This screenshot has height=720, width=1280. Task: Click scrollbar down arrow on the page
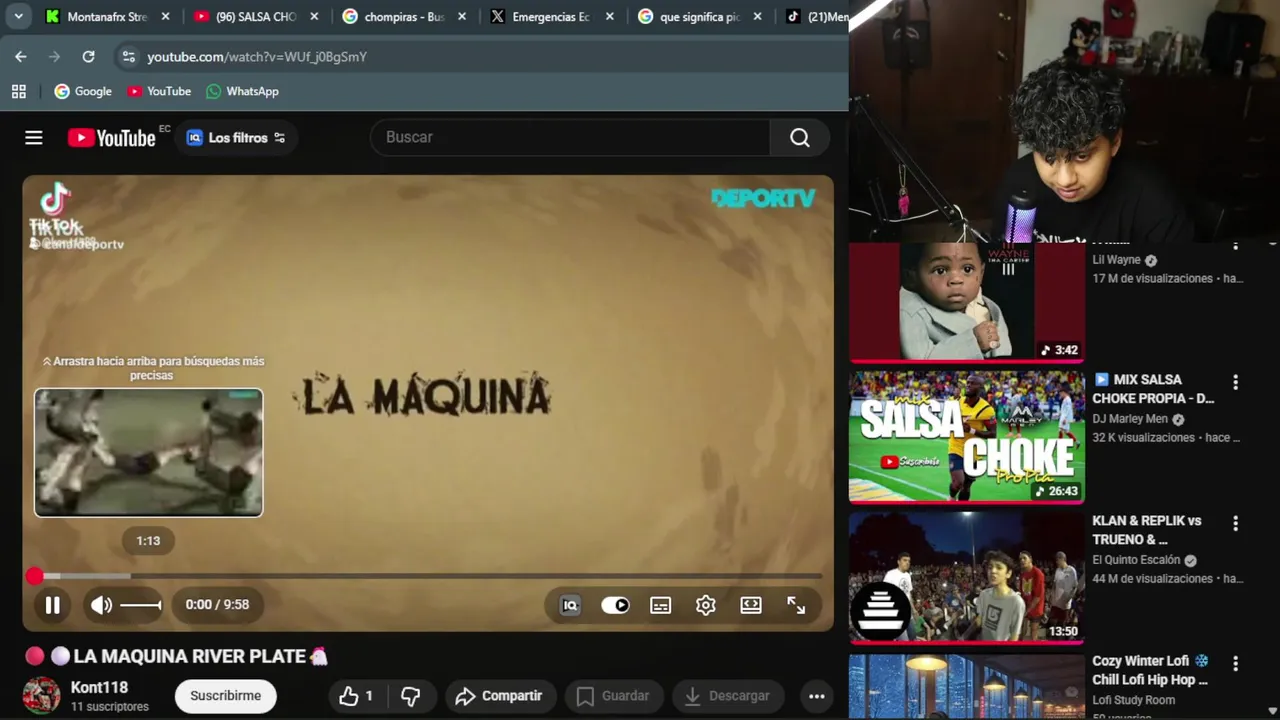(1272, 711)
